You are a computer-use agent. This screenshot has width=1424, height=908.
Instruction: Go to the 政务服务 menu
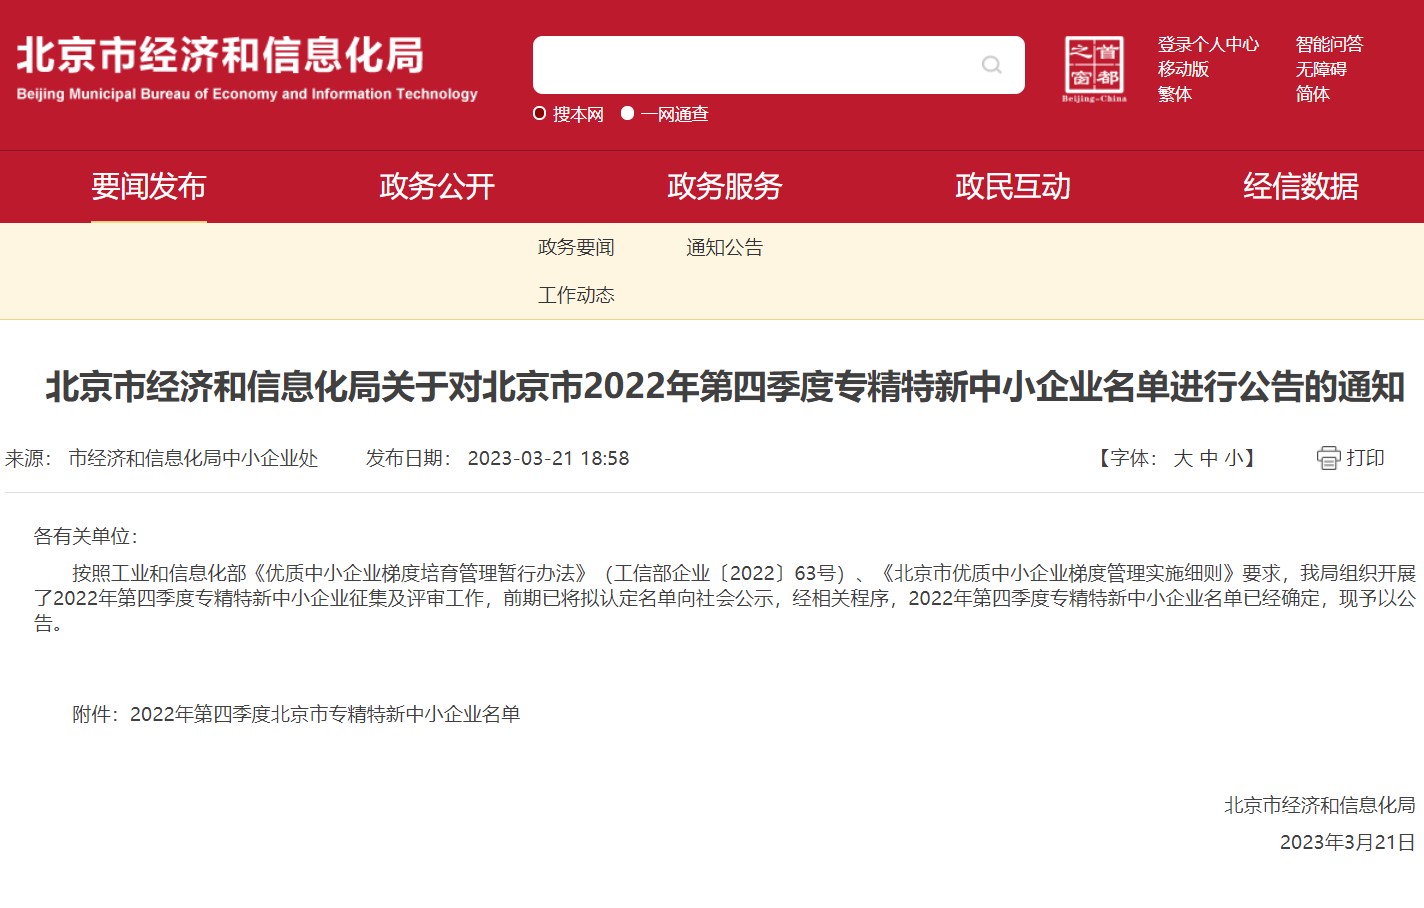click(x=724, y=187)
